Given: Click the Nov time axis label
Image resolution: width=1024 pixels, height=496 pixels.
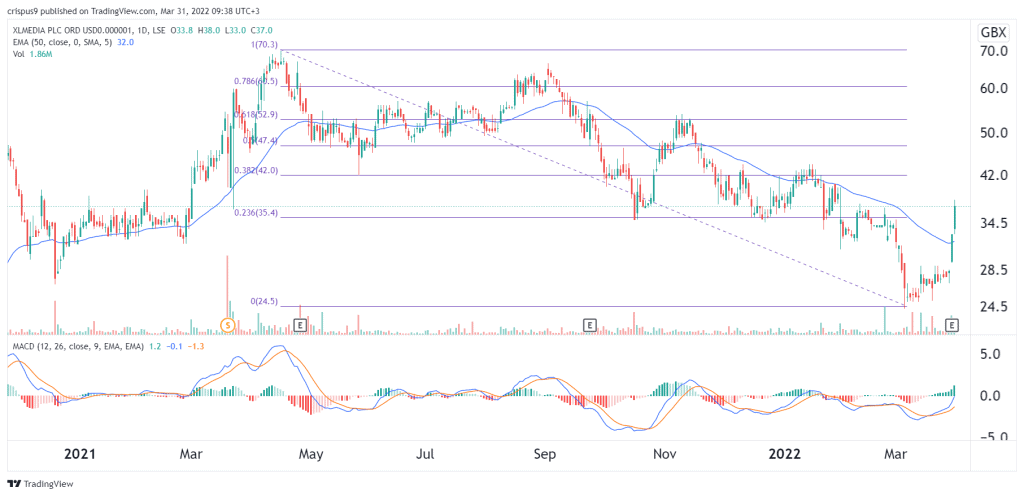Looking at the screenshot, I should [665, 454].
